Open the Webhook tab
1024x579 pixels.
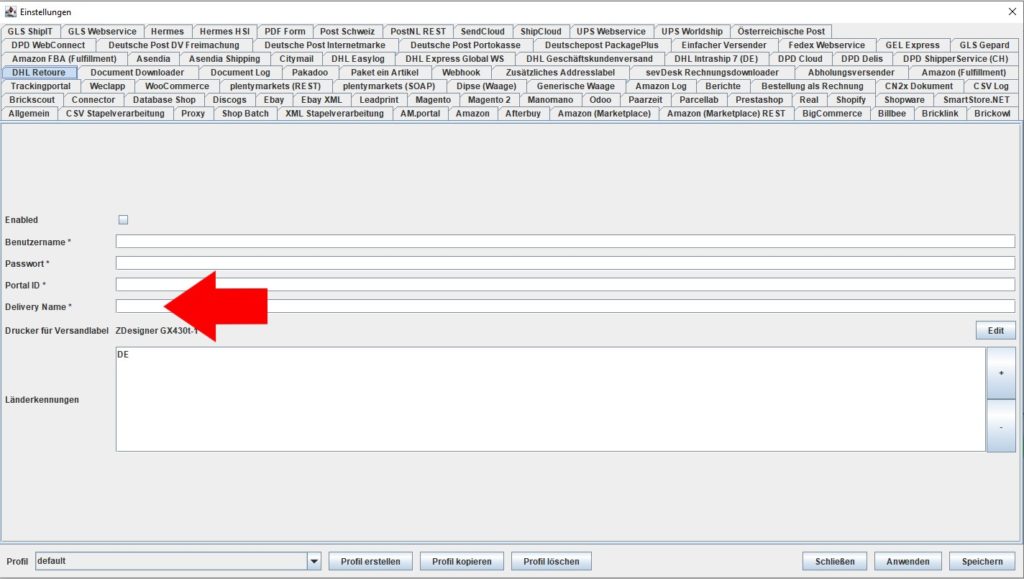[461, 72]
